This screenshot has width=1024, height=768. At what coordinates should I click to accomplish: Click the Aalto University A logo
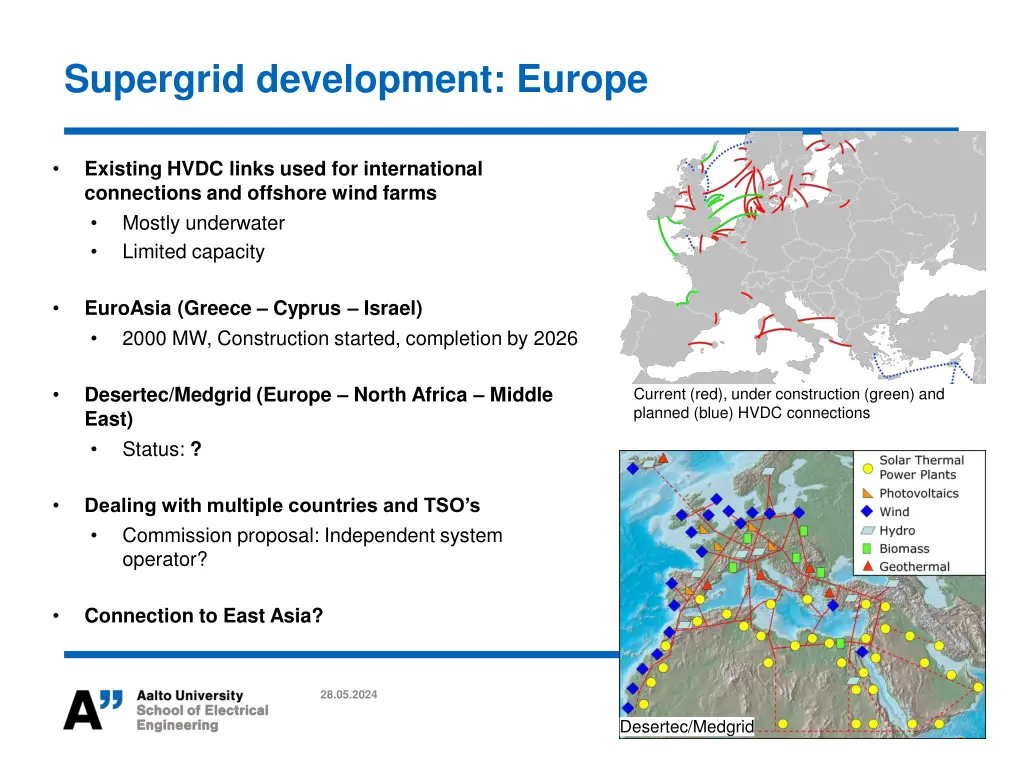point(94,709)
